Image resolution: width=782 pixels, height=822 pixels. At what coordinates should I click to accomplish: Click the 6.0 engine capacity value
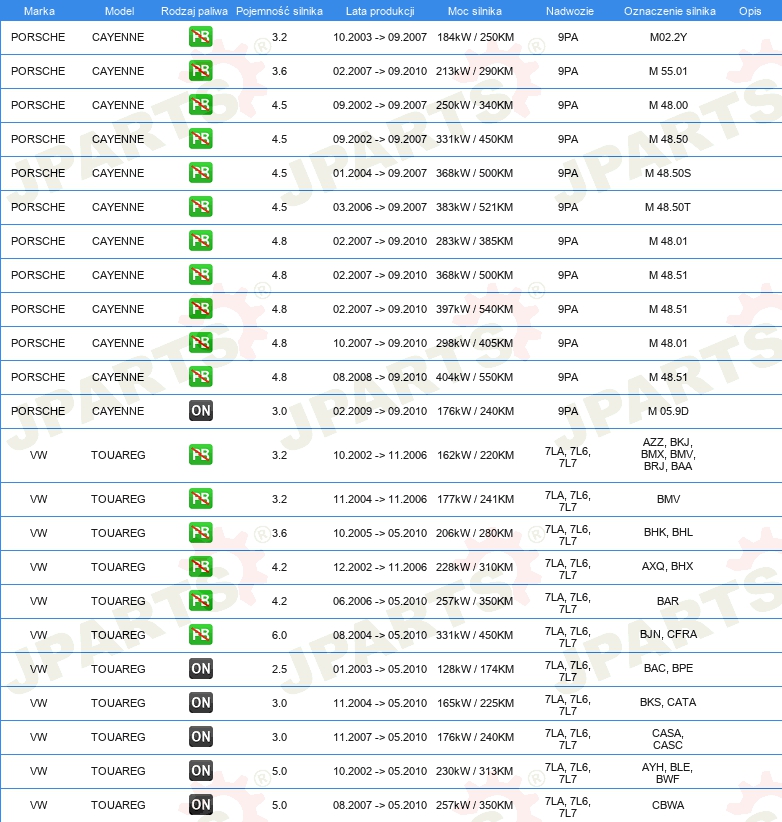coord(279,635)
